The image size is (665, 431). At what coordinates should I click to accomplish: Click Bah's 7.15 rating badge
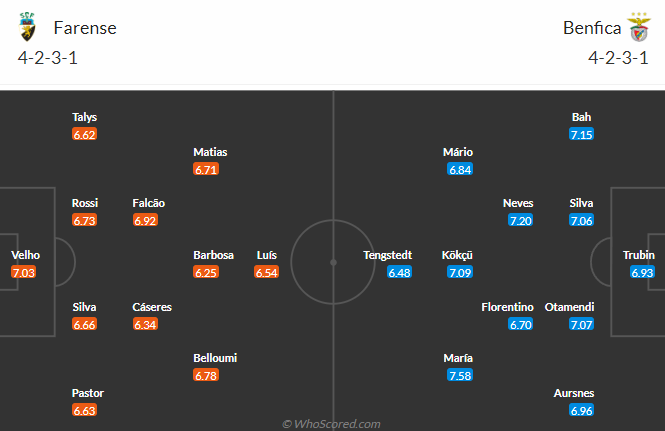coord(581,134)
